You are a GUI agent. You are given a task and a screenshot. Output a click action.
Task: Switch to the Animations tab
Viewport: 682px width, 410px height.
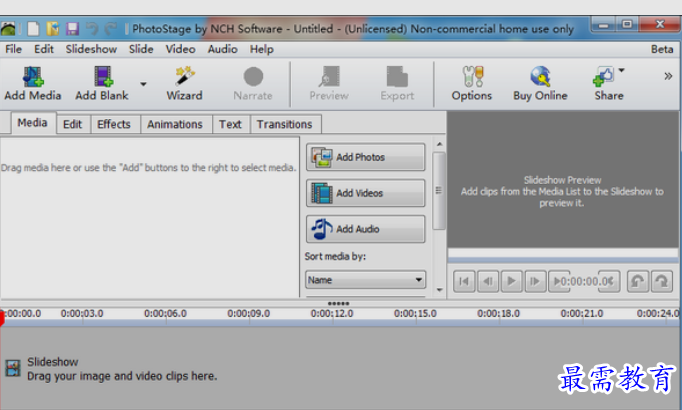point(175,124)
